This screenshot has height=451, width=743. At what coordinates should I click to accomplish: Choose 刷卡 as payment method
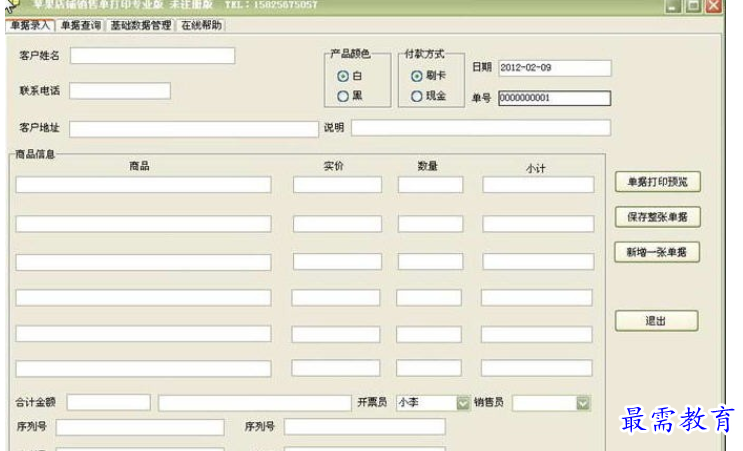(x=417, y=76)
